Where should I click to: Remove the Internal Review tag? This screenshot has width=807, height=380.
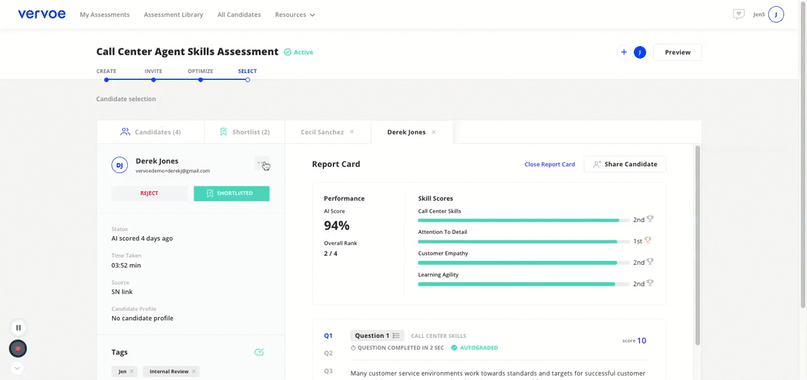[x=194, y=371]
